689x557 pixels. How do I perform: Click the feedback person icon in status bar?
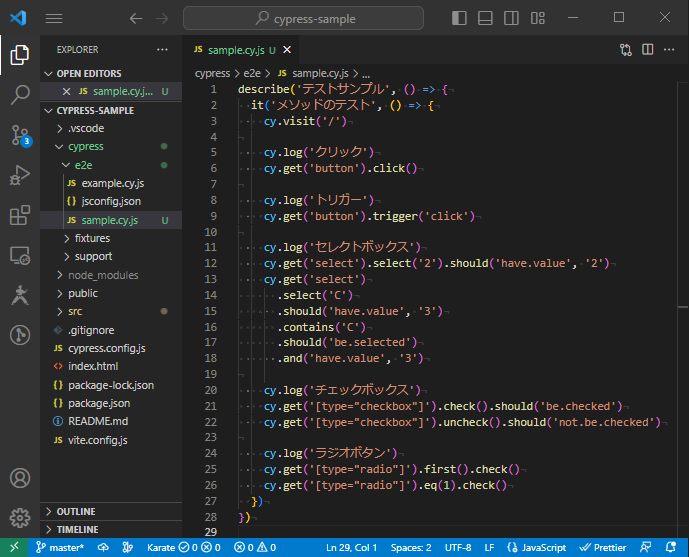[645, 547]
